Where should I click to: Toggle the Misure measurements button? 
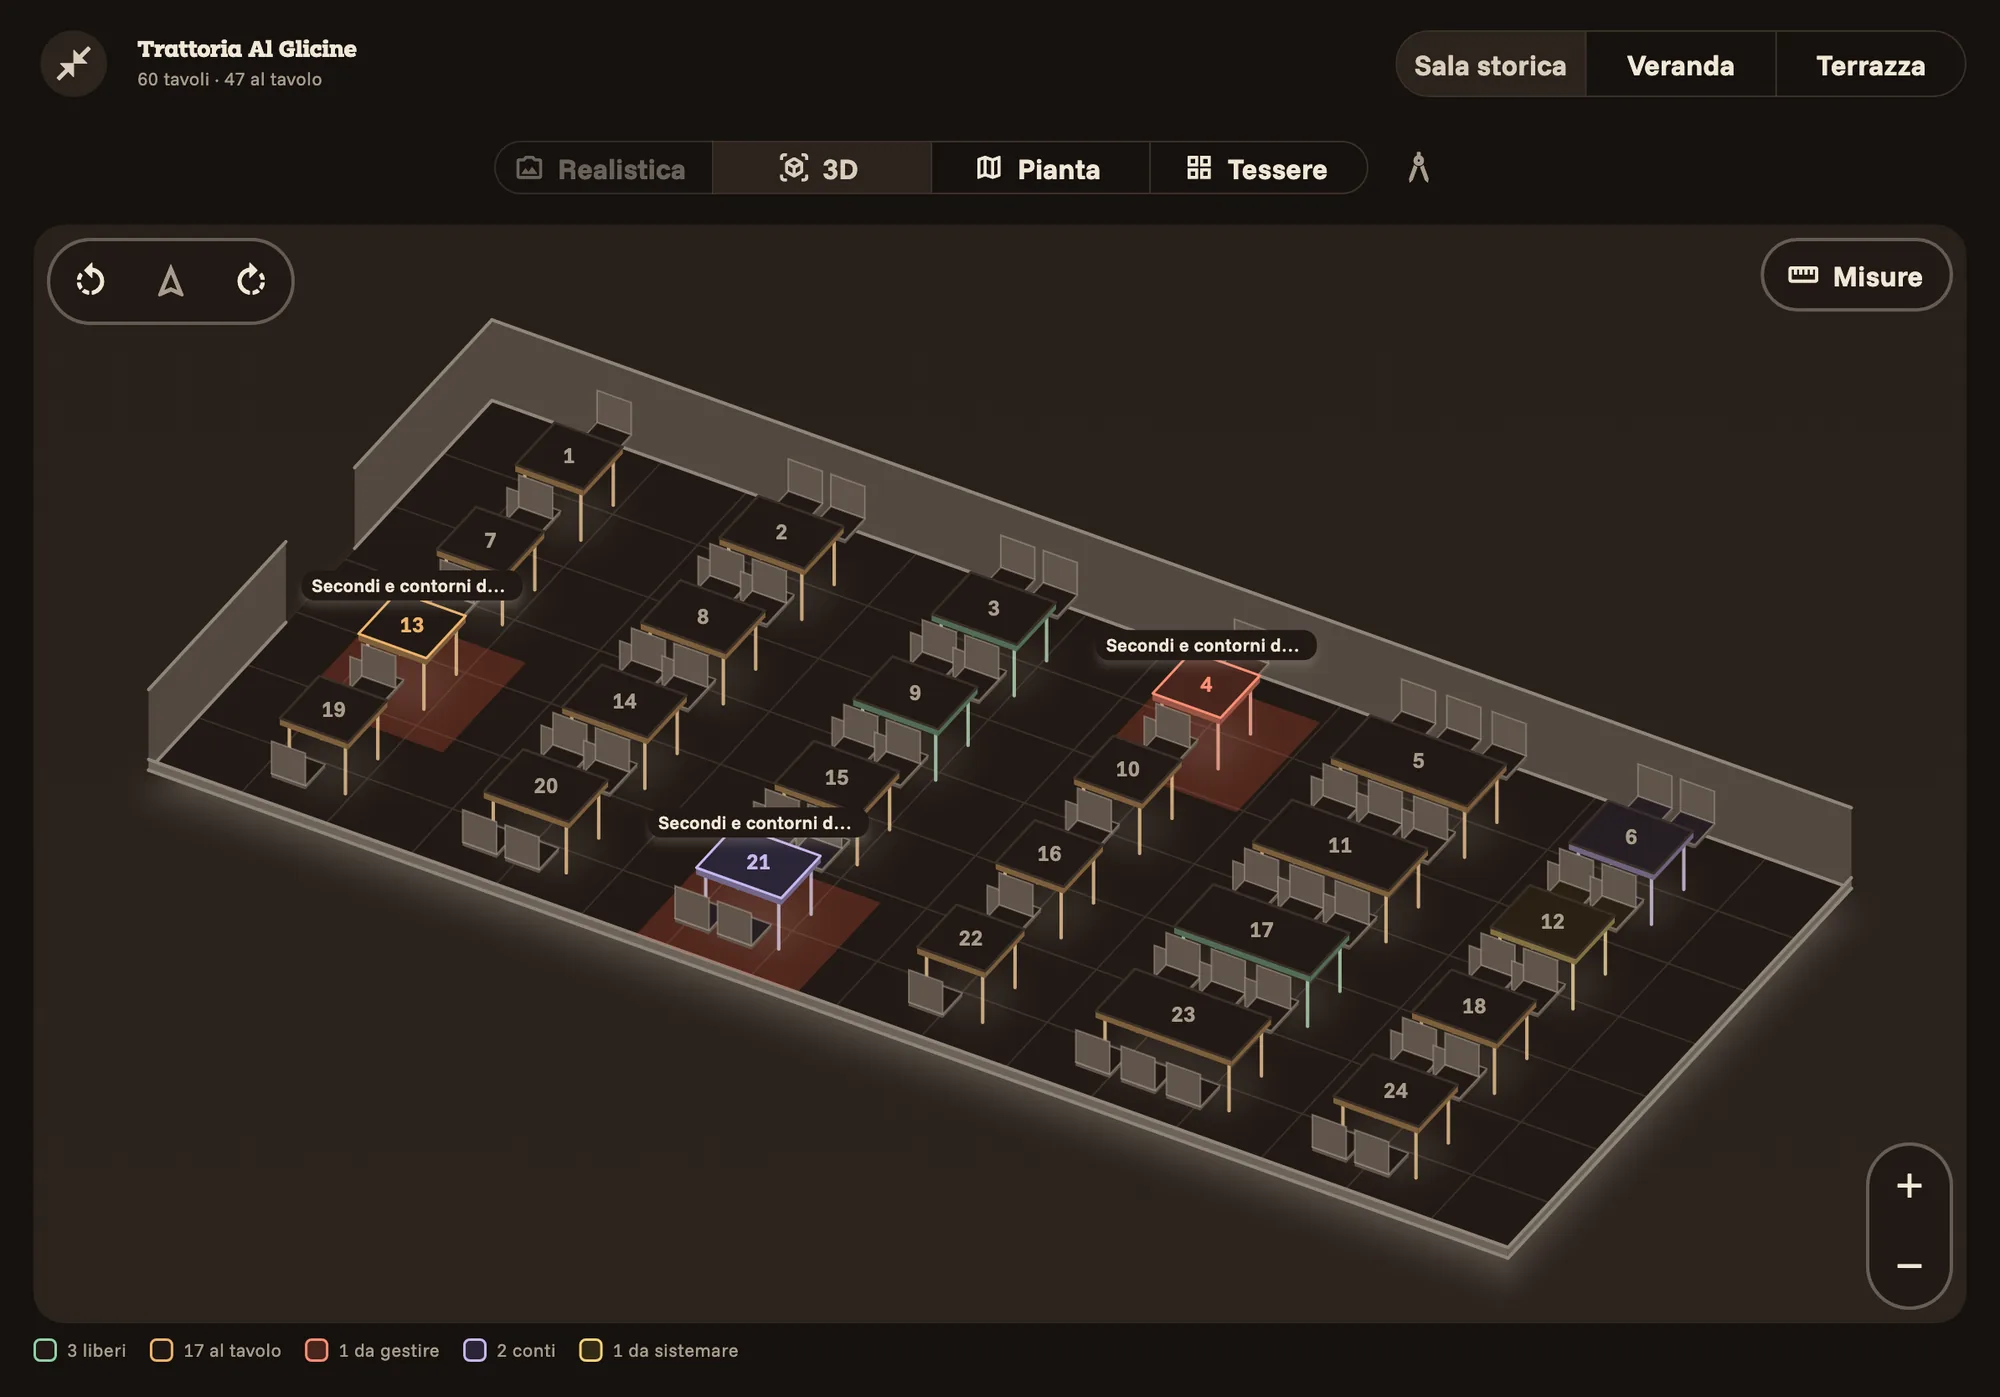point(1856,276)
